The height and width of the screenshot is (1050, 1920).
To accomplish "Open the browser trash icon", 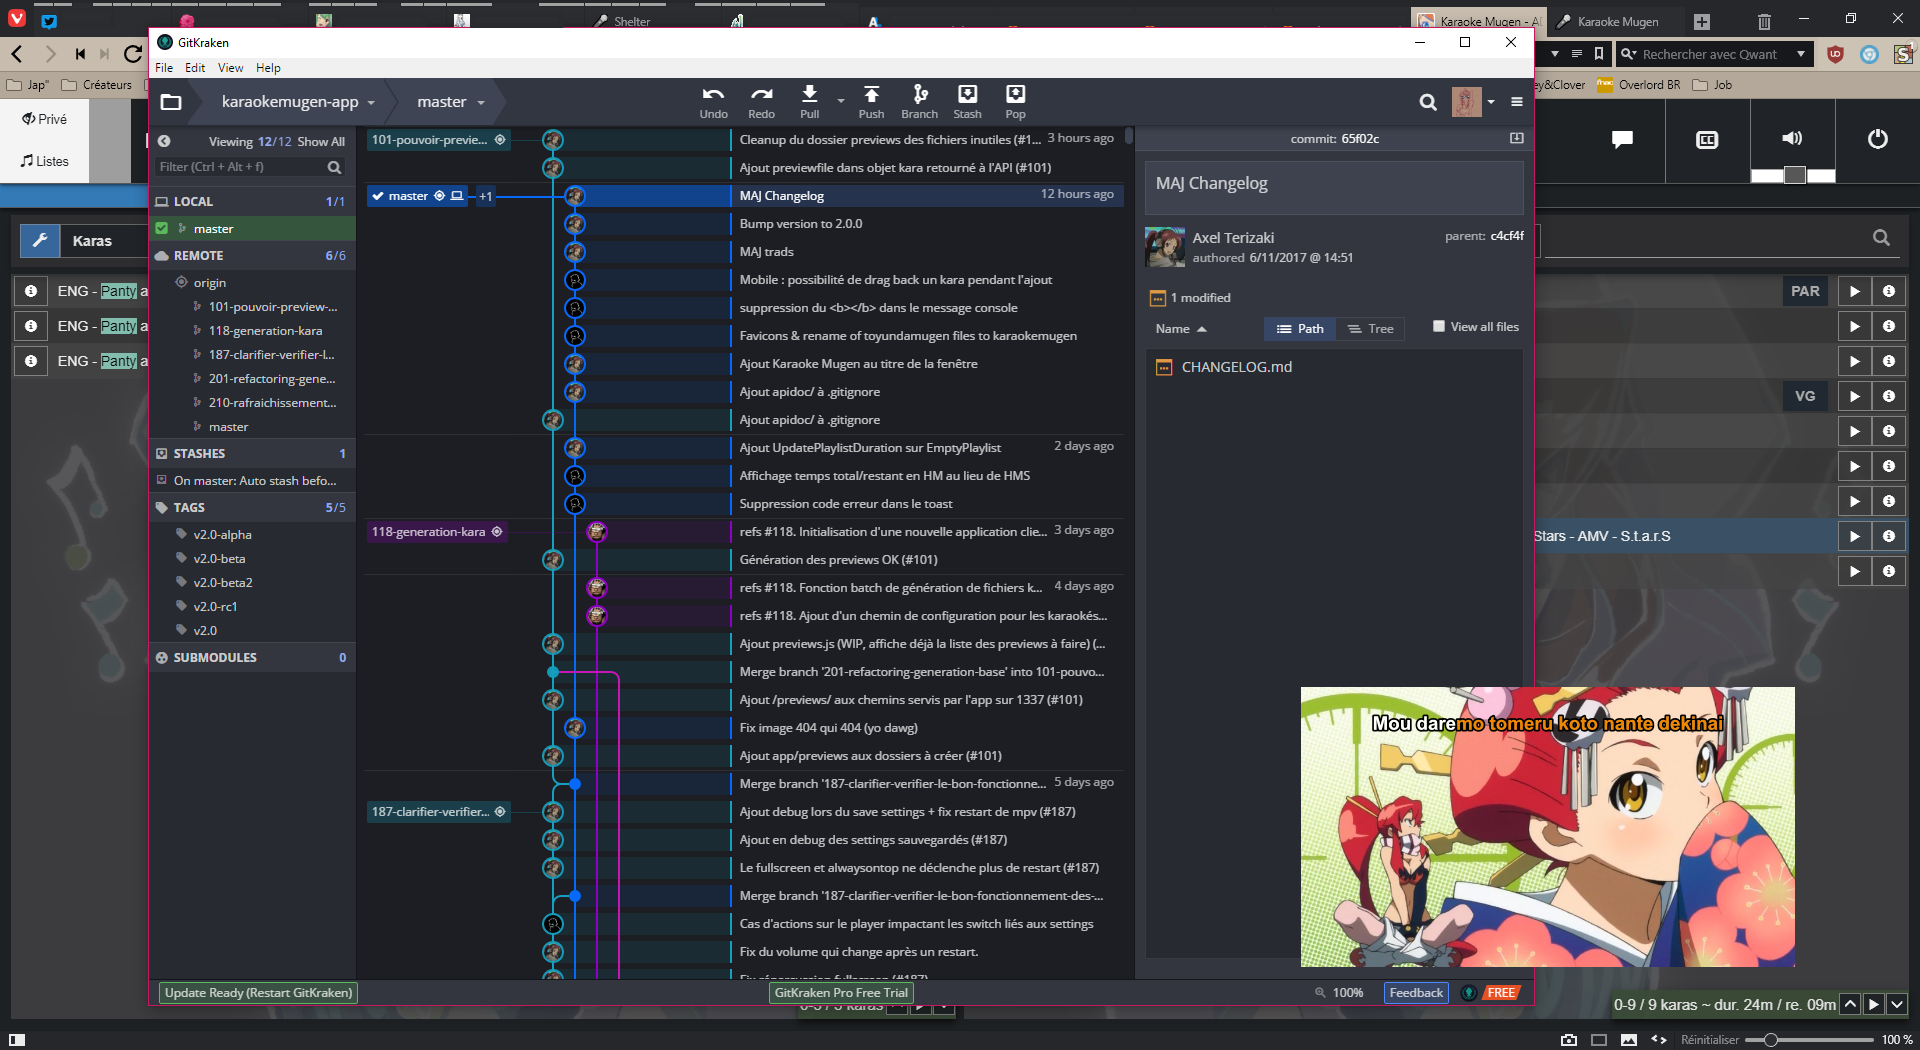I will point(1764,21).
